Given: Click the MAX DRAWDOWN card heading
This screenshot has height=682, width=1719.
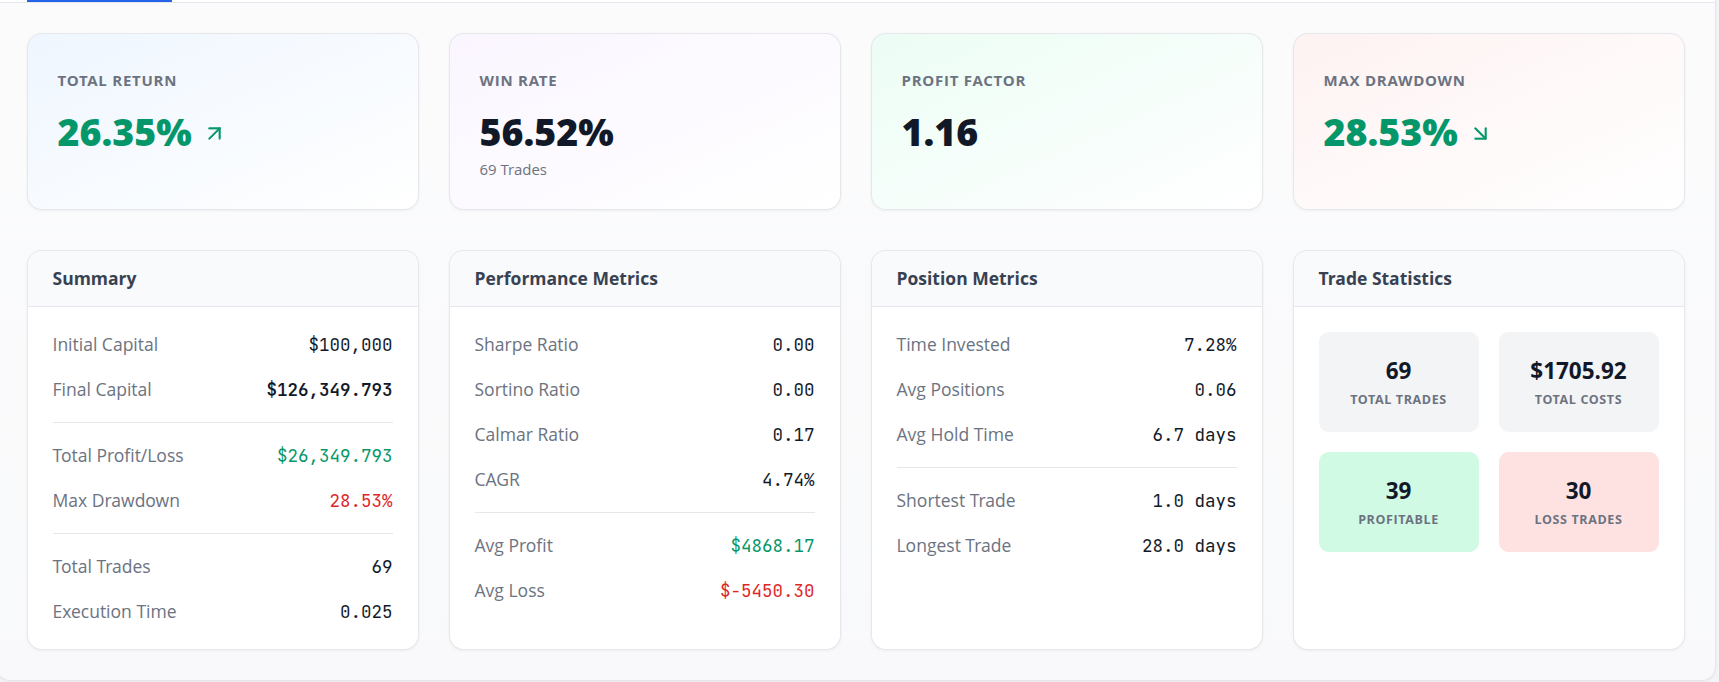Looking at the screenshot, I should 1394,81.
